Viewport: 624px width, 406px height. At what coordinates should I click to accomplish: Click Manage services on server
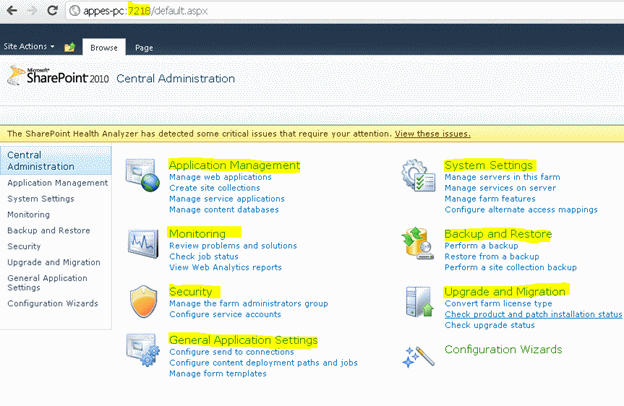(500, 188)
